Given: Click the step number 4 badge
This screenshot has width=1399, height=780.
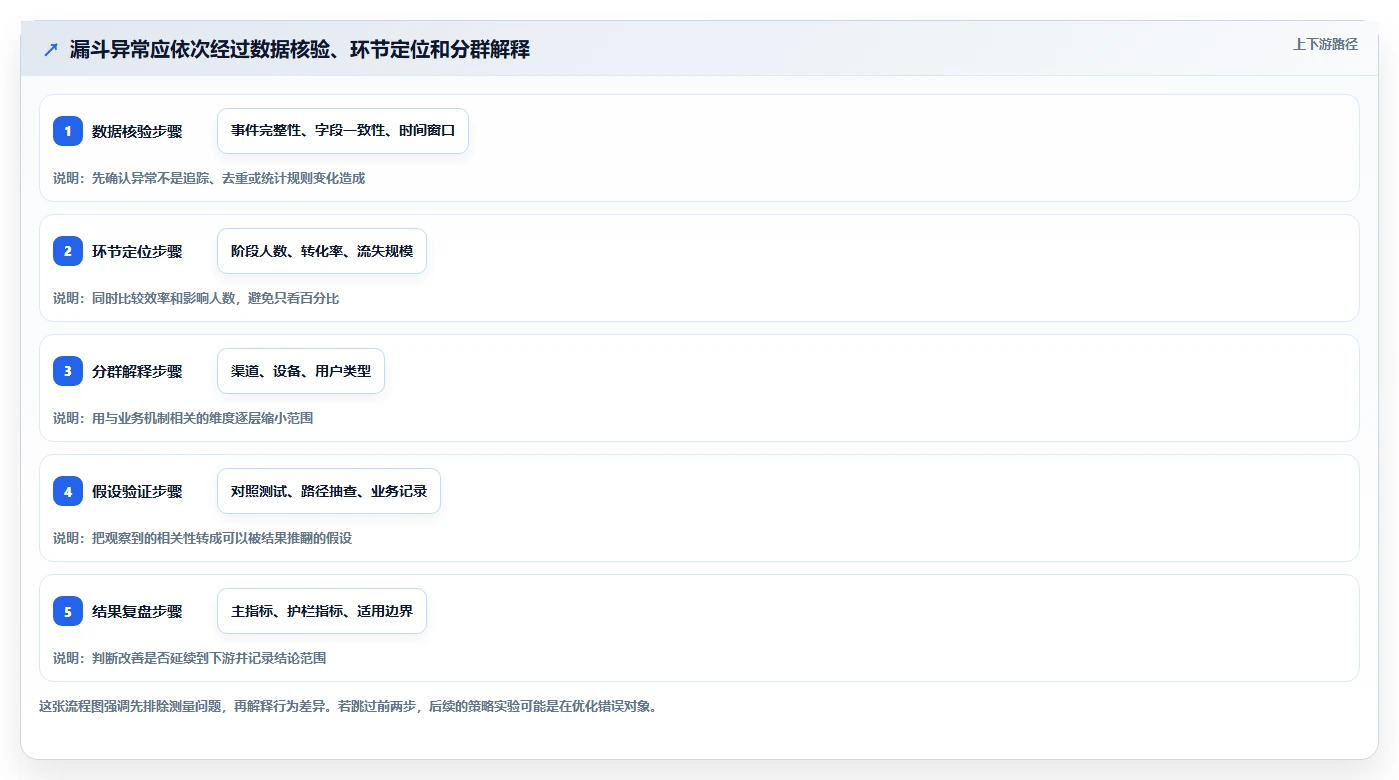Looking at the screenshot, I should pos(68,491).
